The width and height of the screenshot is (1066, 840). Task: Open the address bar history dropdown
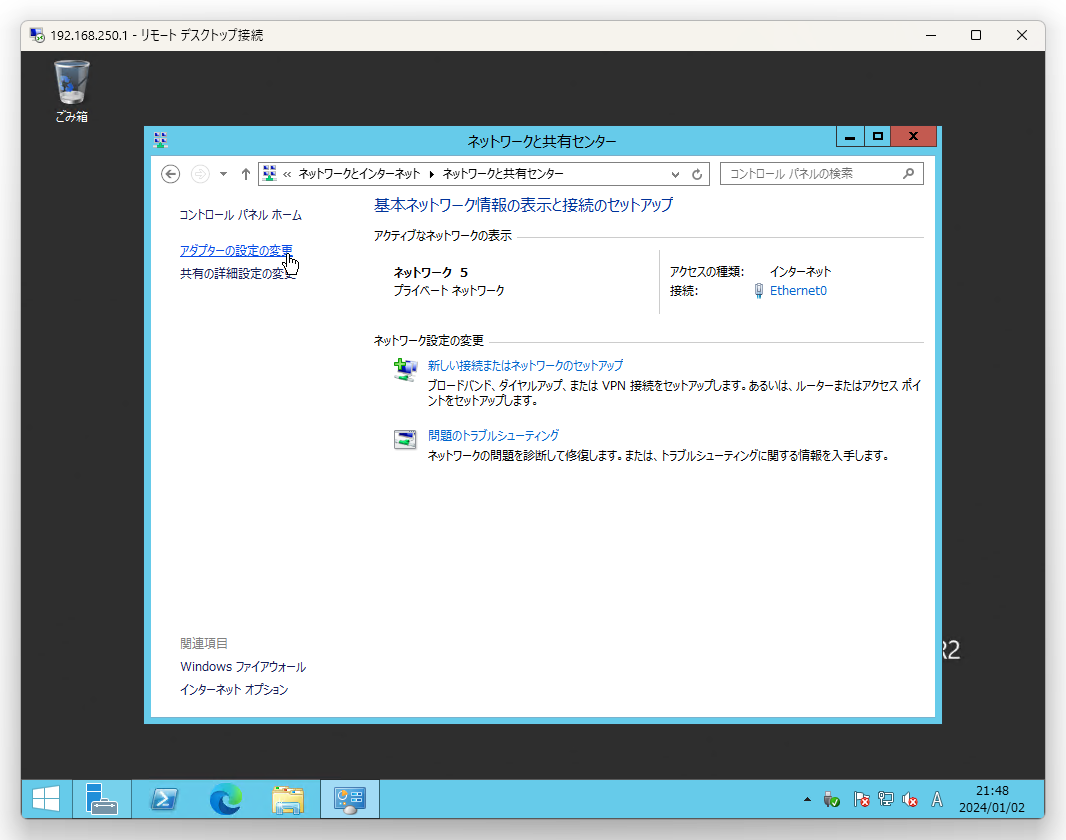675,174
